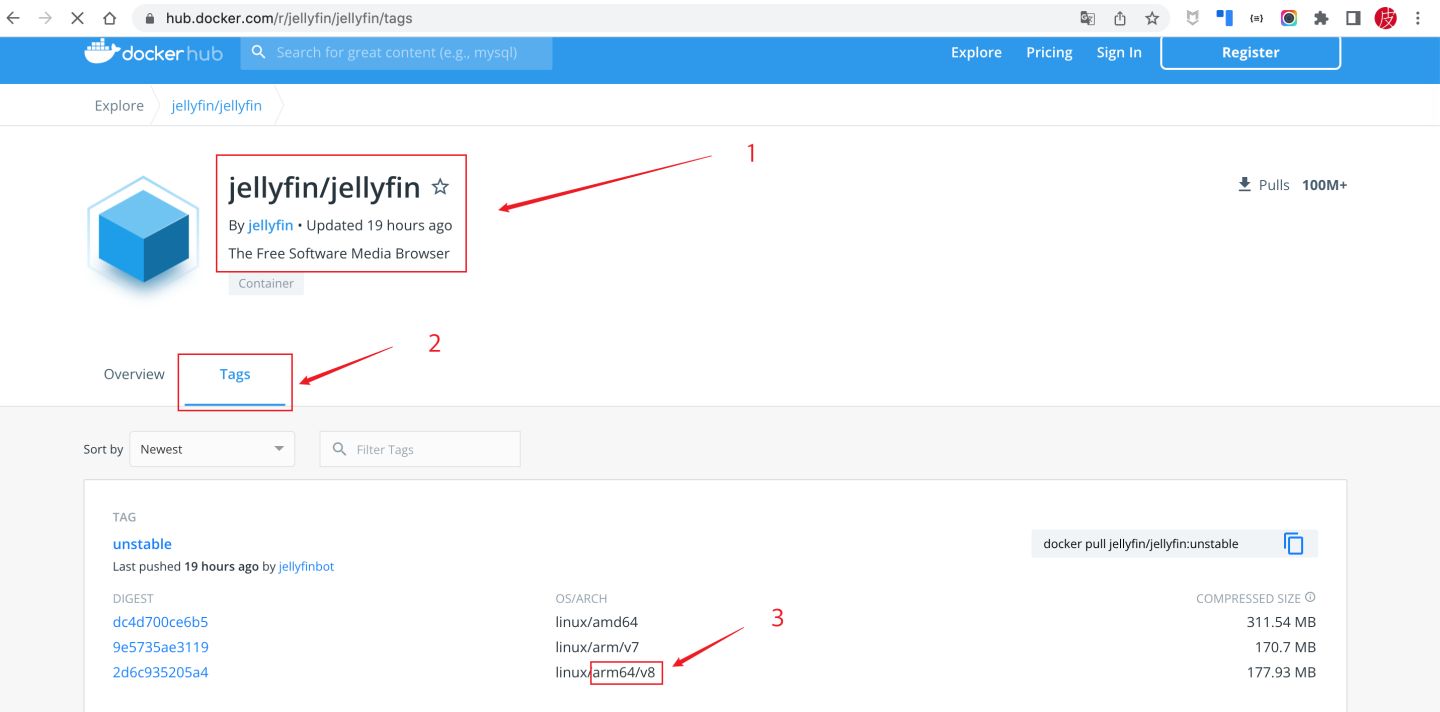1440x712 pixels.
Task: Click the lock icon in the address bar
Action: (x=149, y=18)
